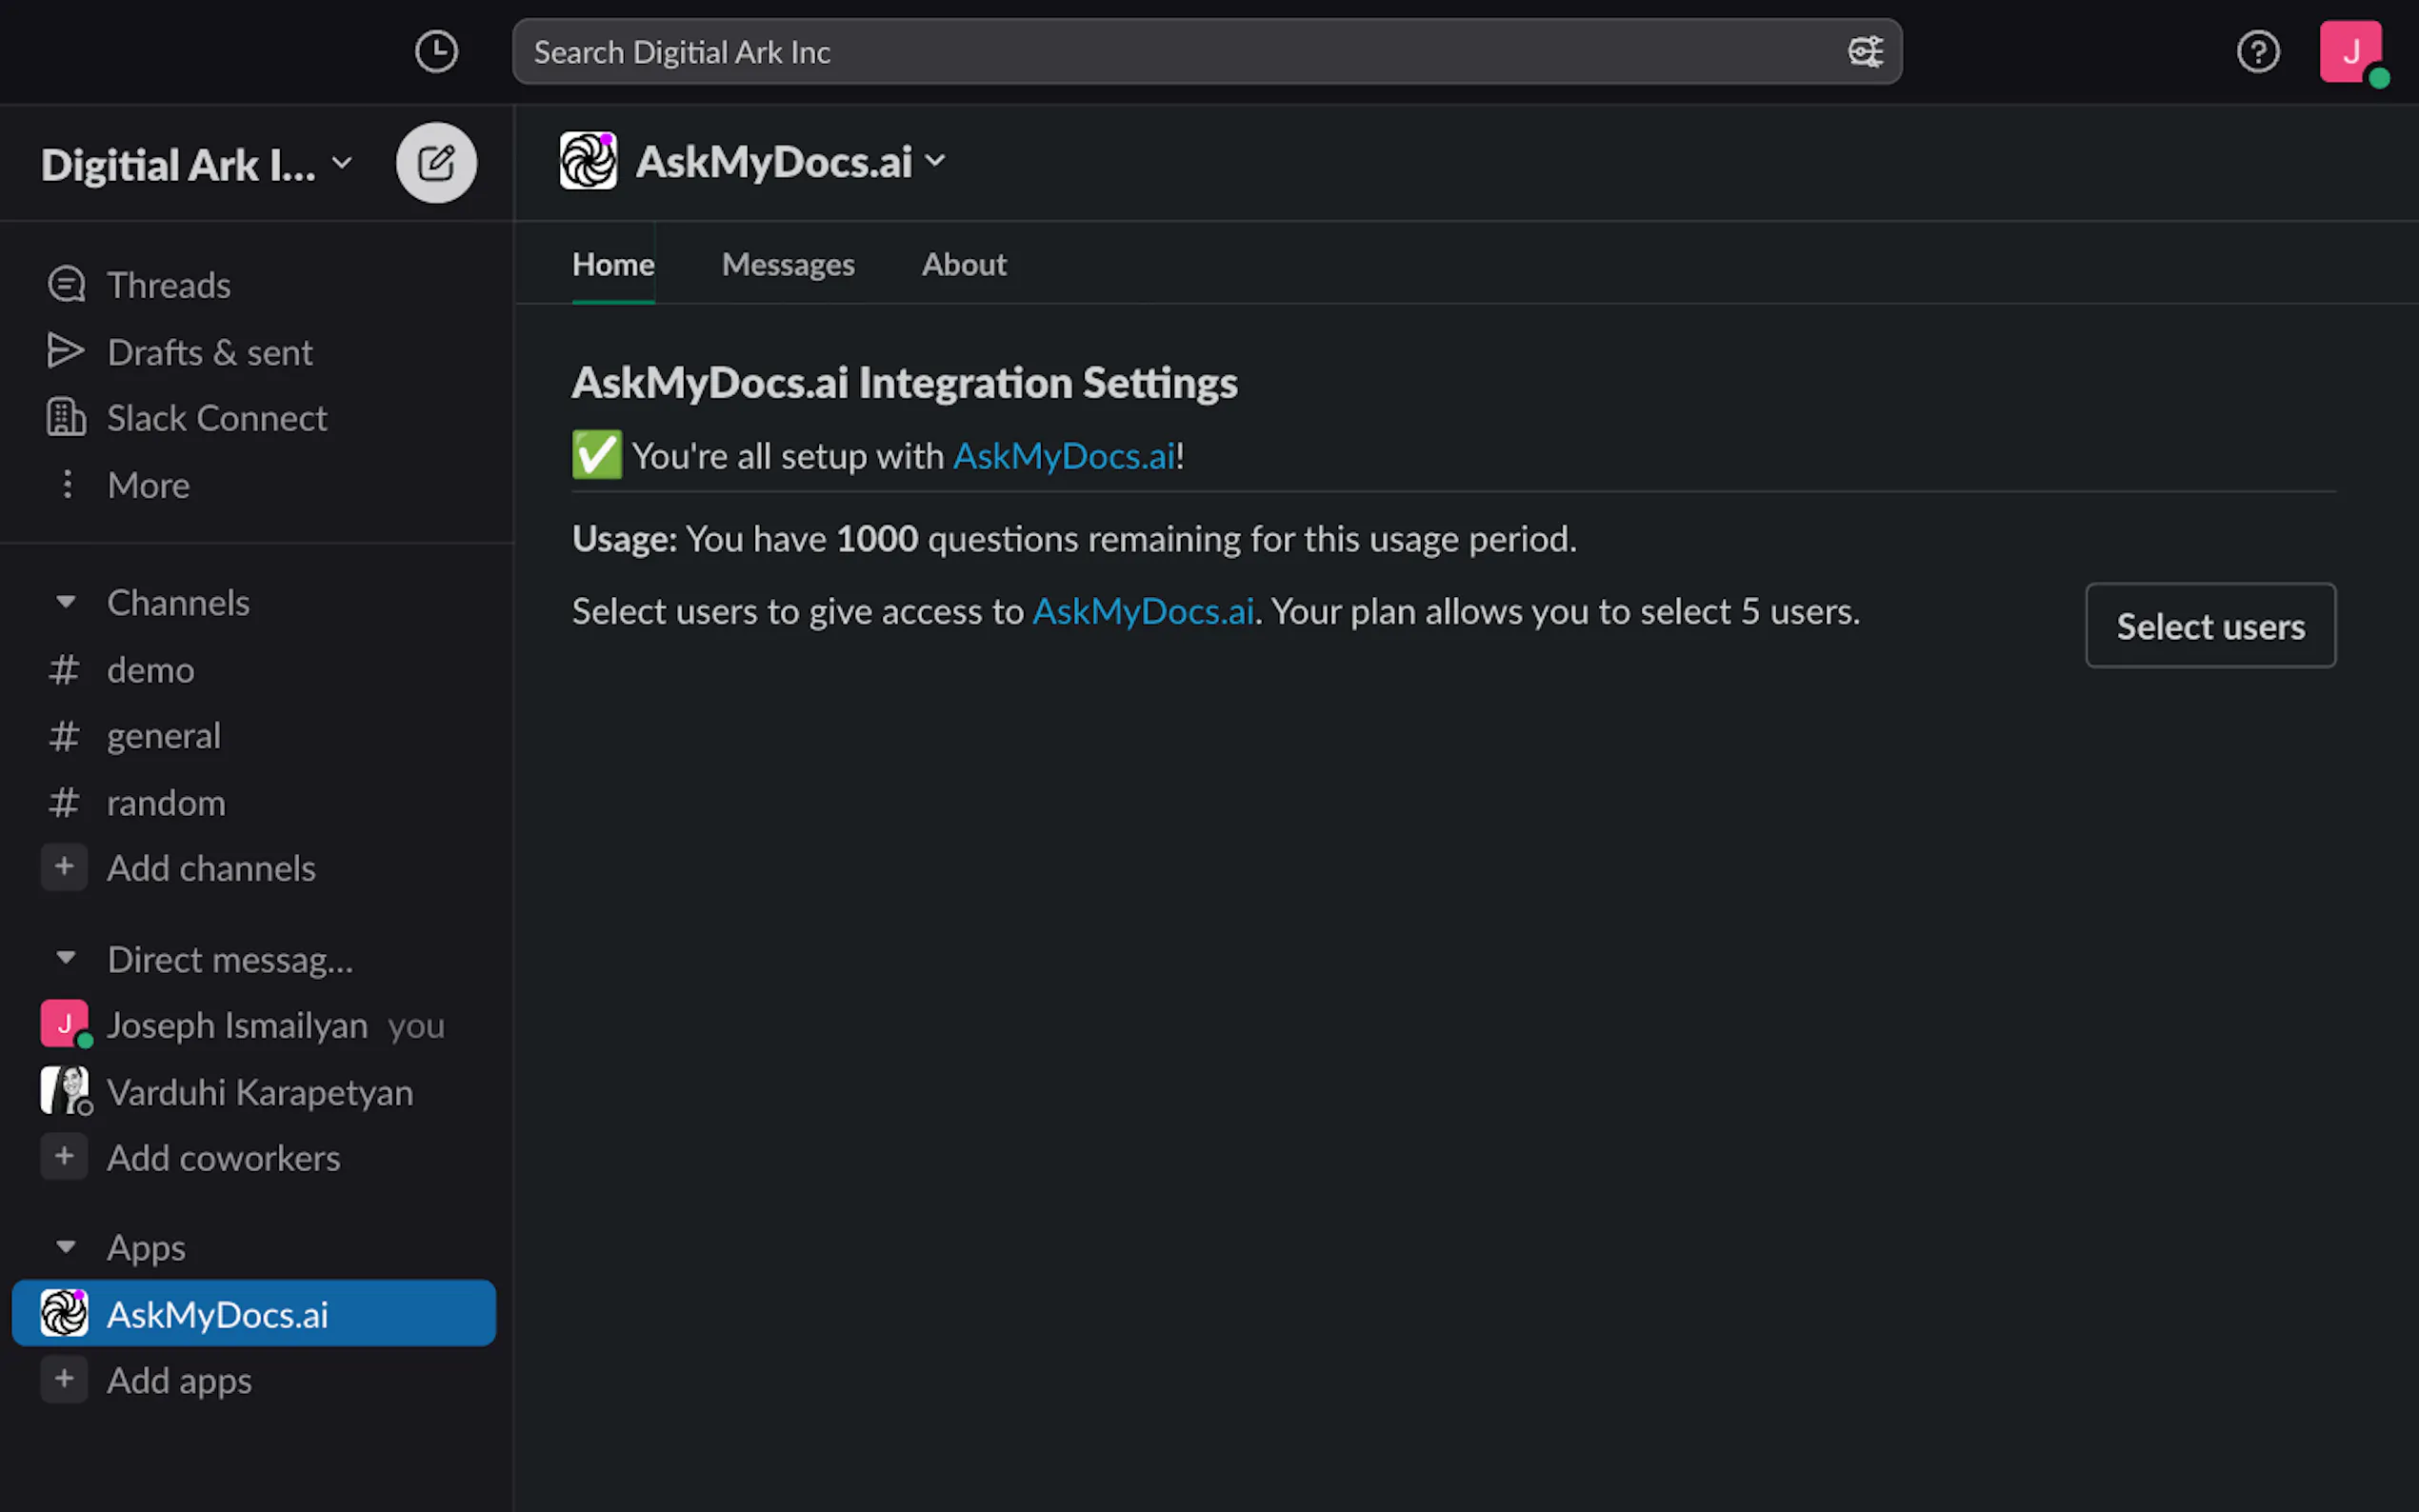Open Slack Connect
Viewport: 2419px width, 1512px height.
pos(216,418)
